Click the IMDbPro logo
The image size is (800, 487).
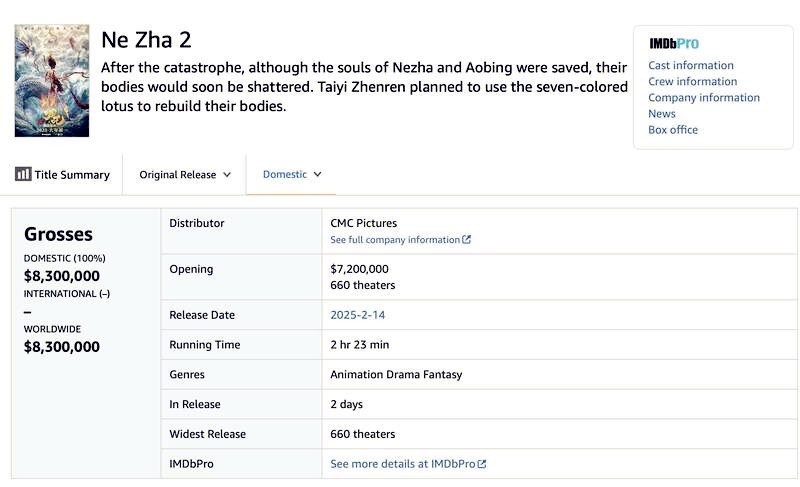673,44
